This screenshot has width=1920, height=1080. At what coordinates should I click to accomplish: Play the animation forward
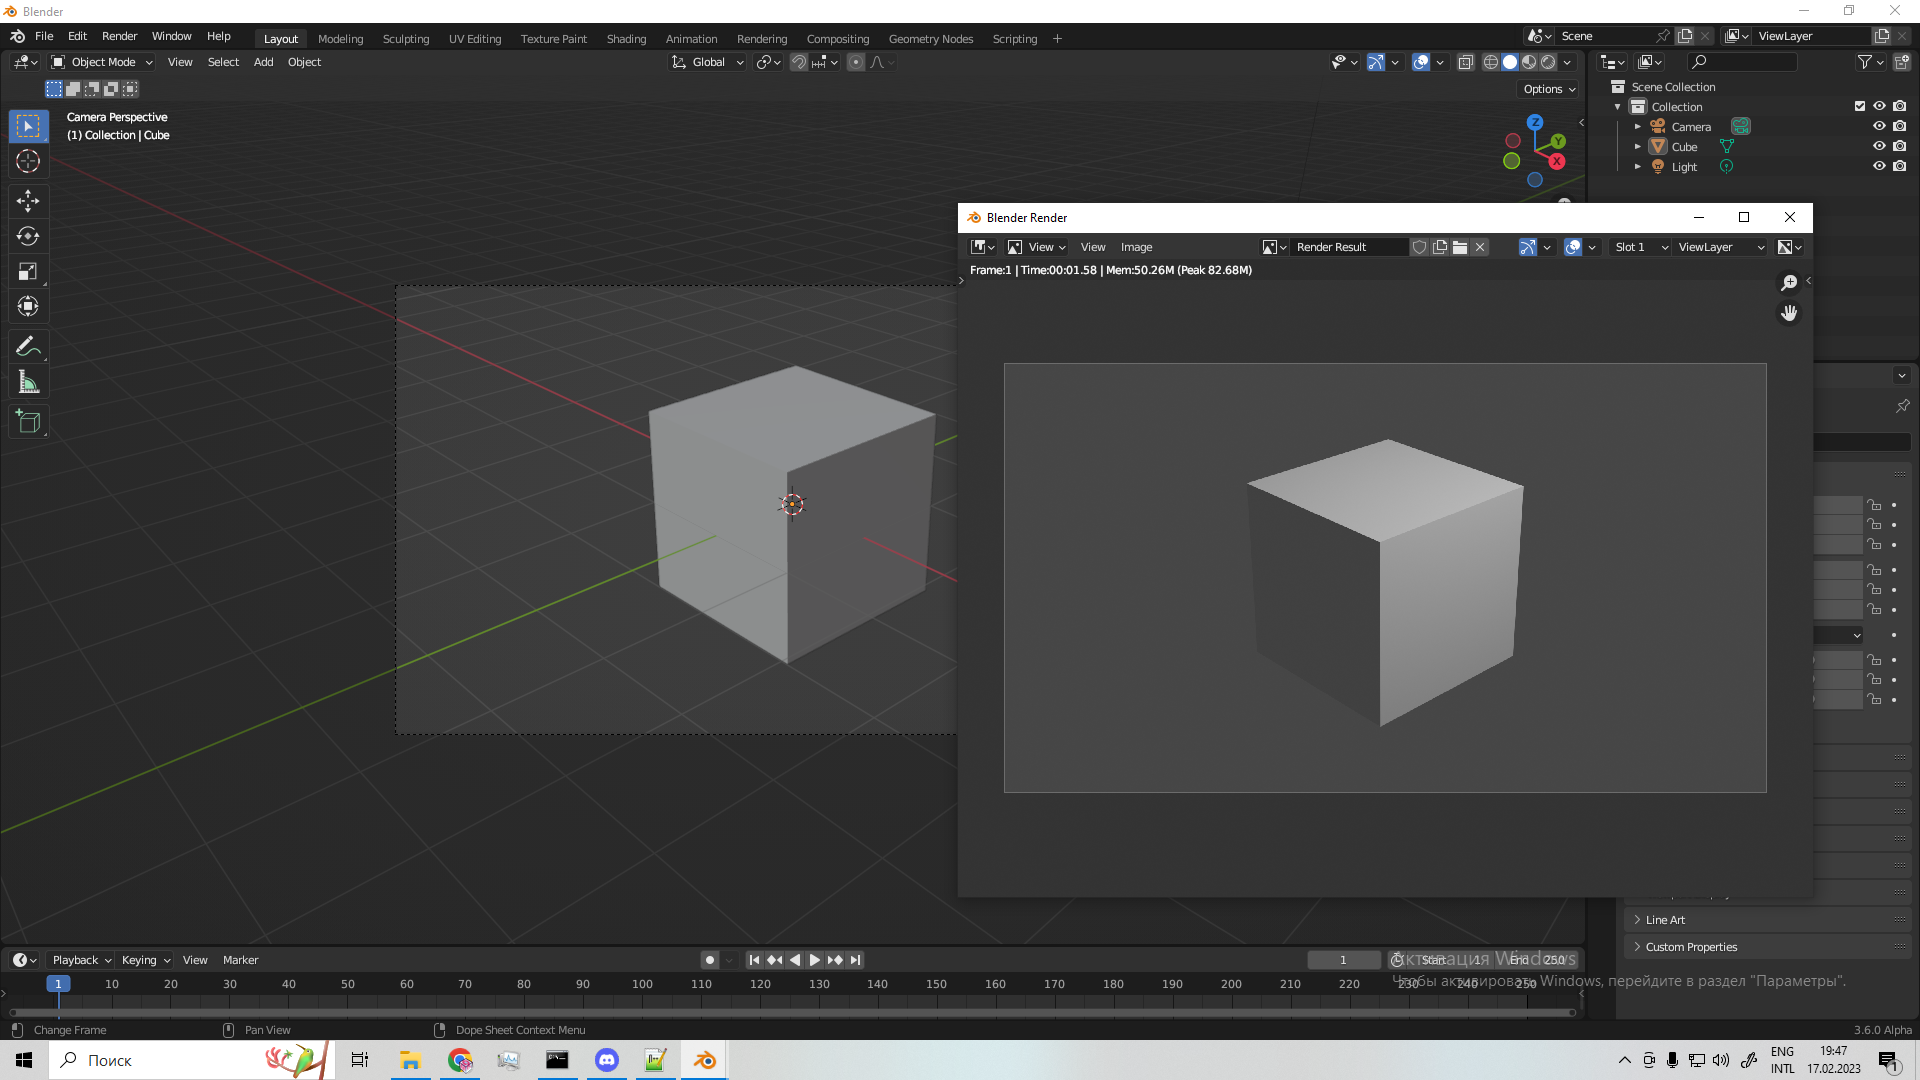point(815,960)
